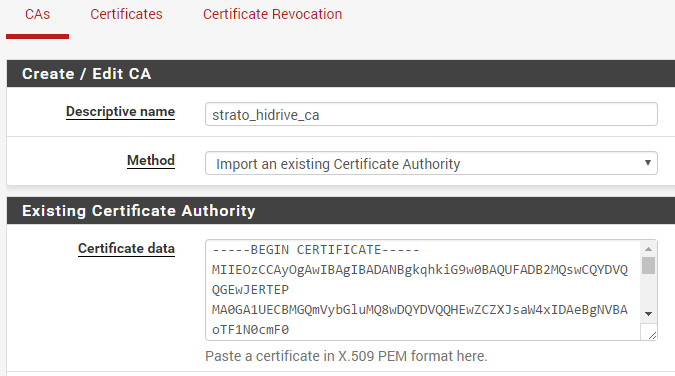The height and width of the screenshot is (376, 675).
Task: Place cursor on the oTF1N0cmF0 line
Action: pos(250,330)
